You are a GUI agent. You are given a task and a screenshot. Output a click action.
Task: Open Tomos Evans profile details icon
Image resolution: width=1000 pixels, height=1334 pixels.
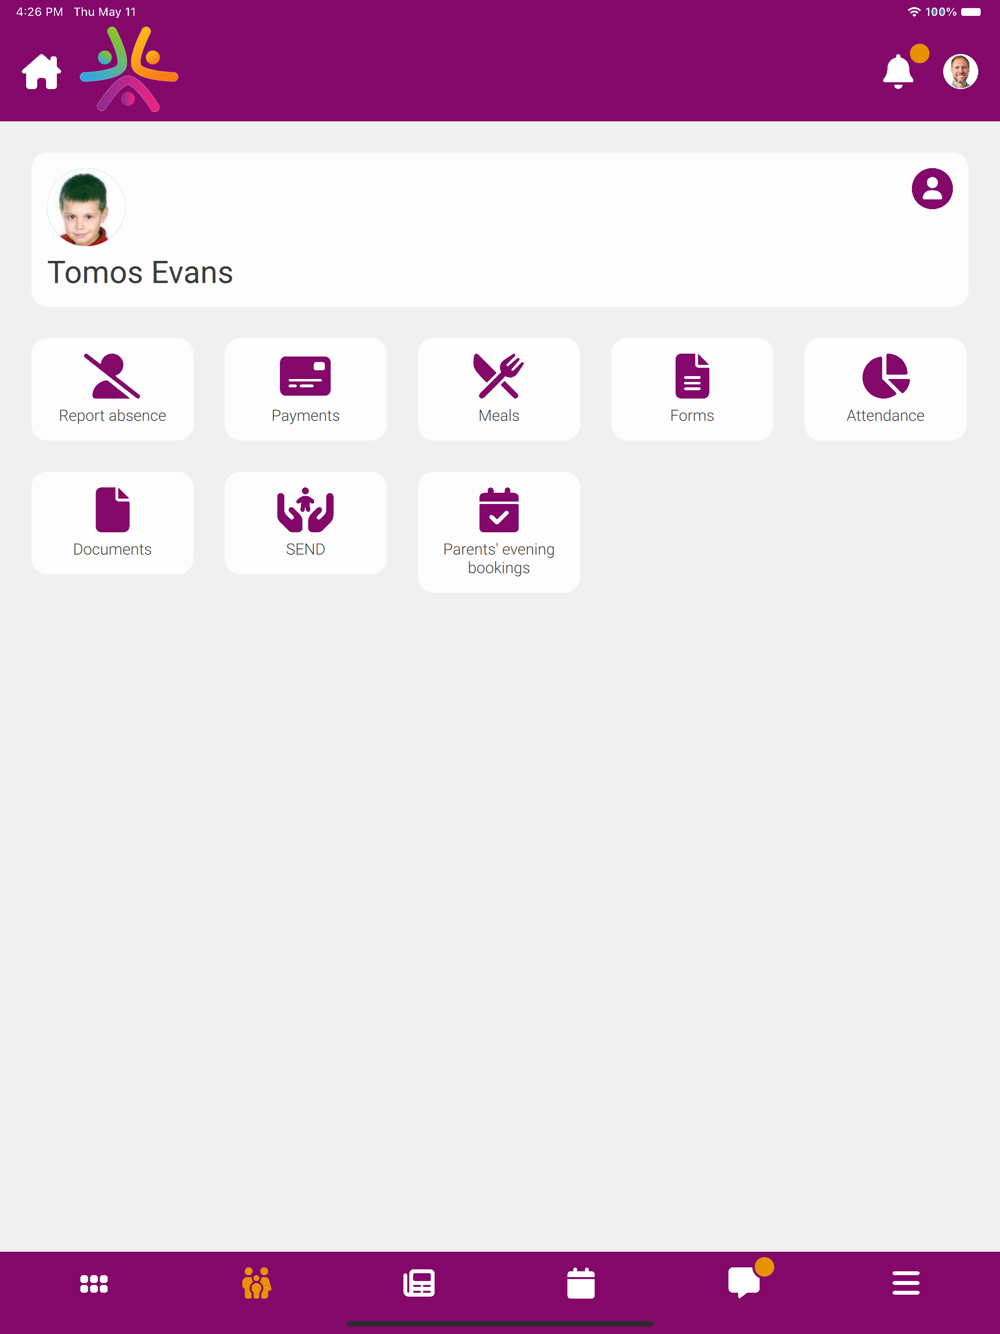tap(932, 189)
